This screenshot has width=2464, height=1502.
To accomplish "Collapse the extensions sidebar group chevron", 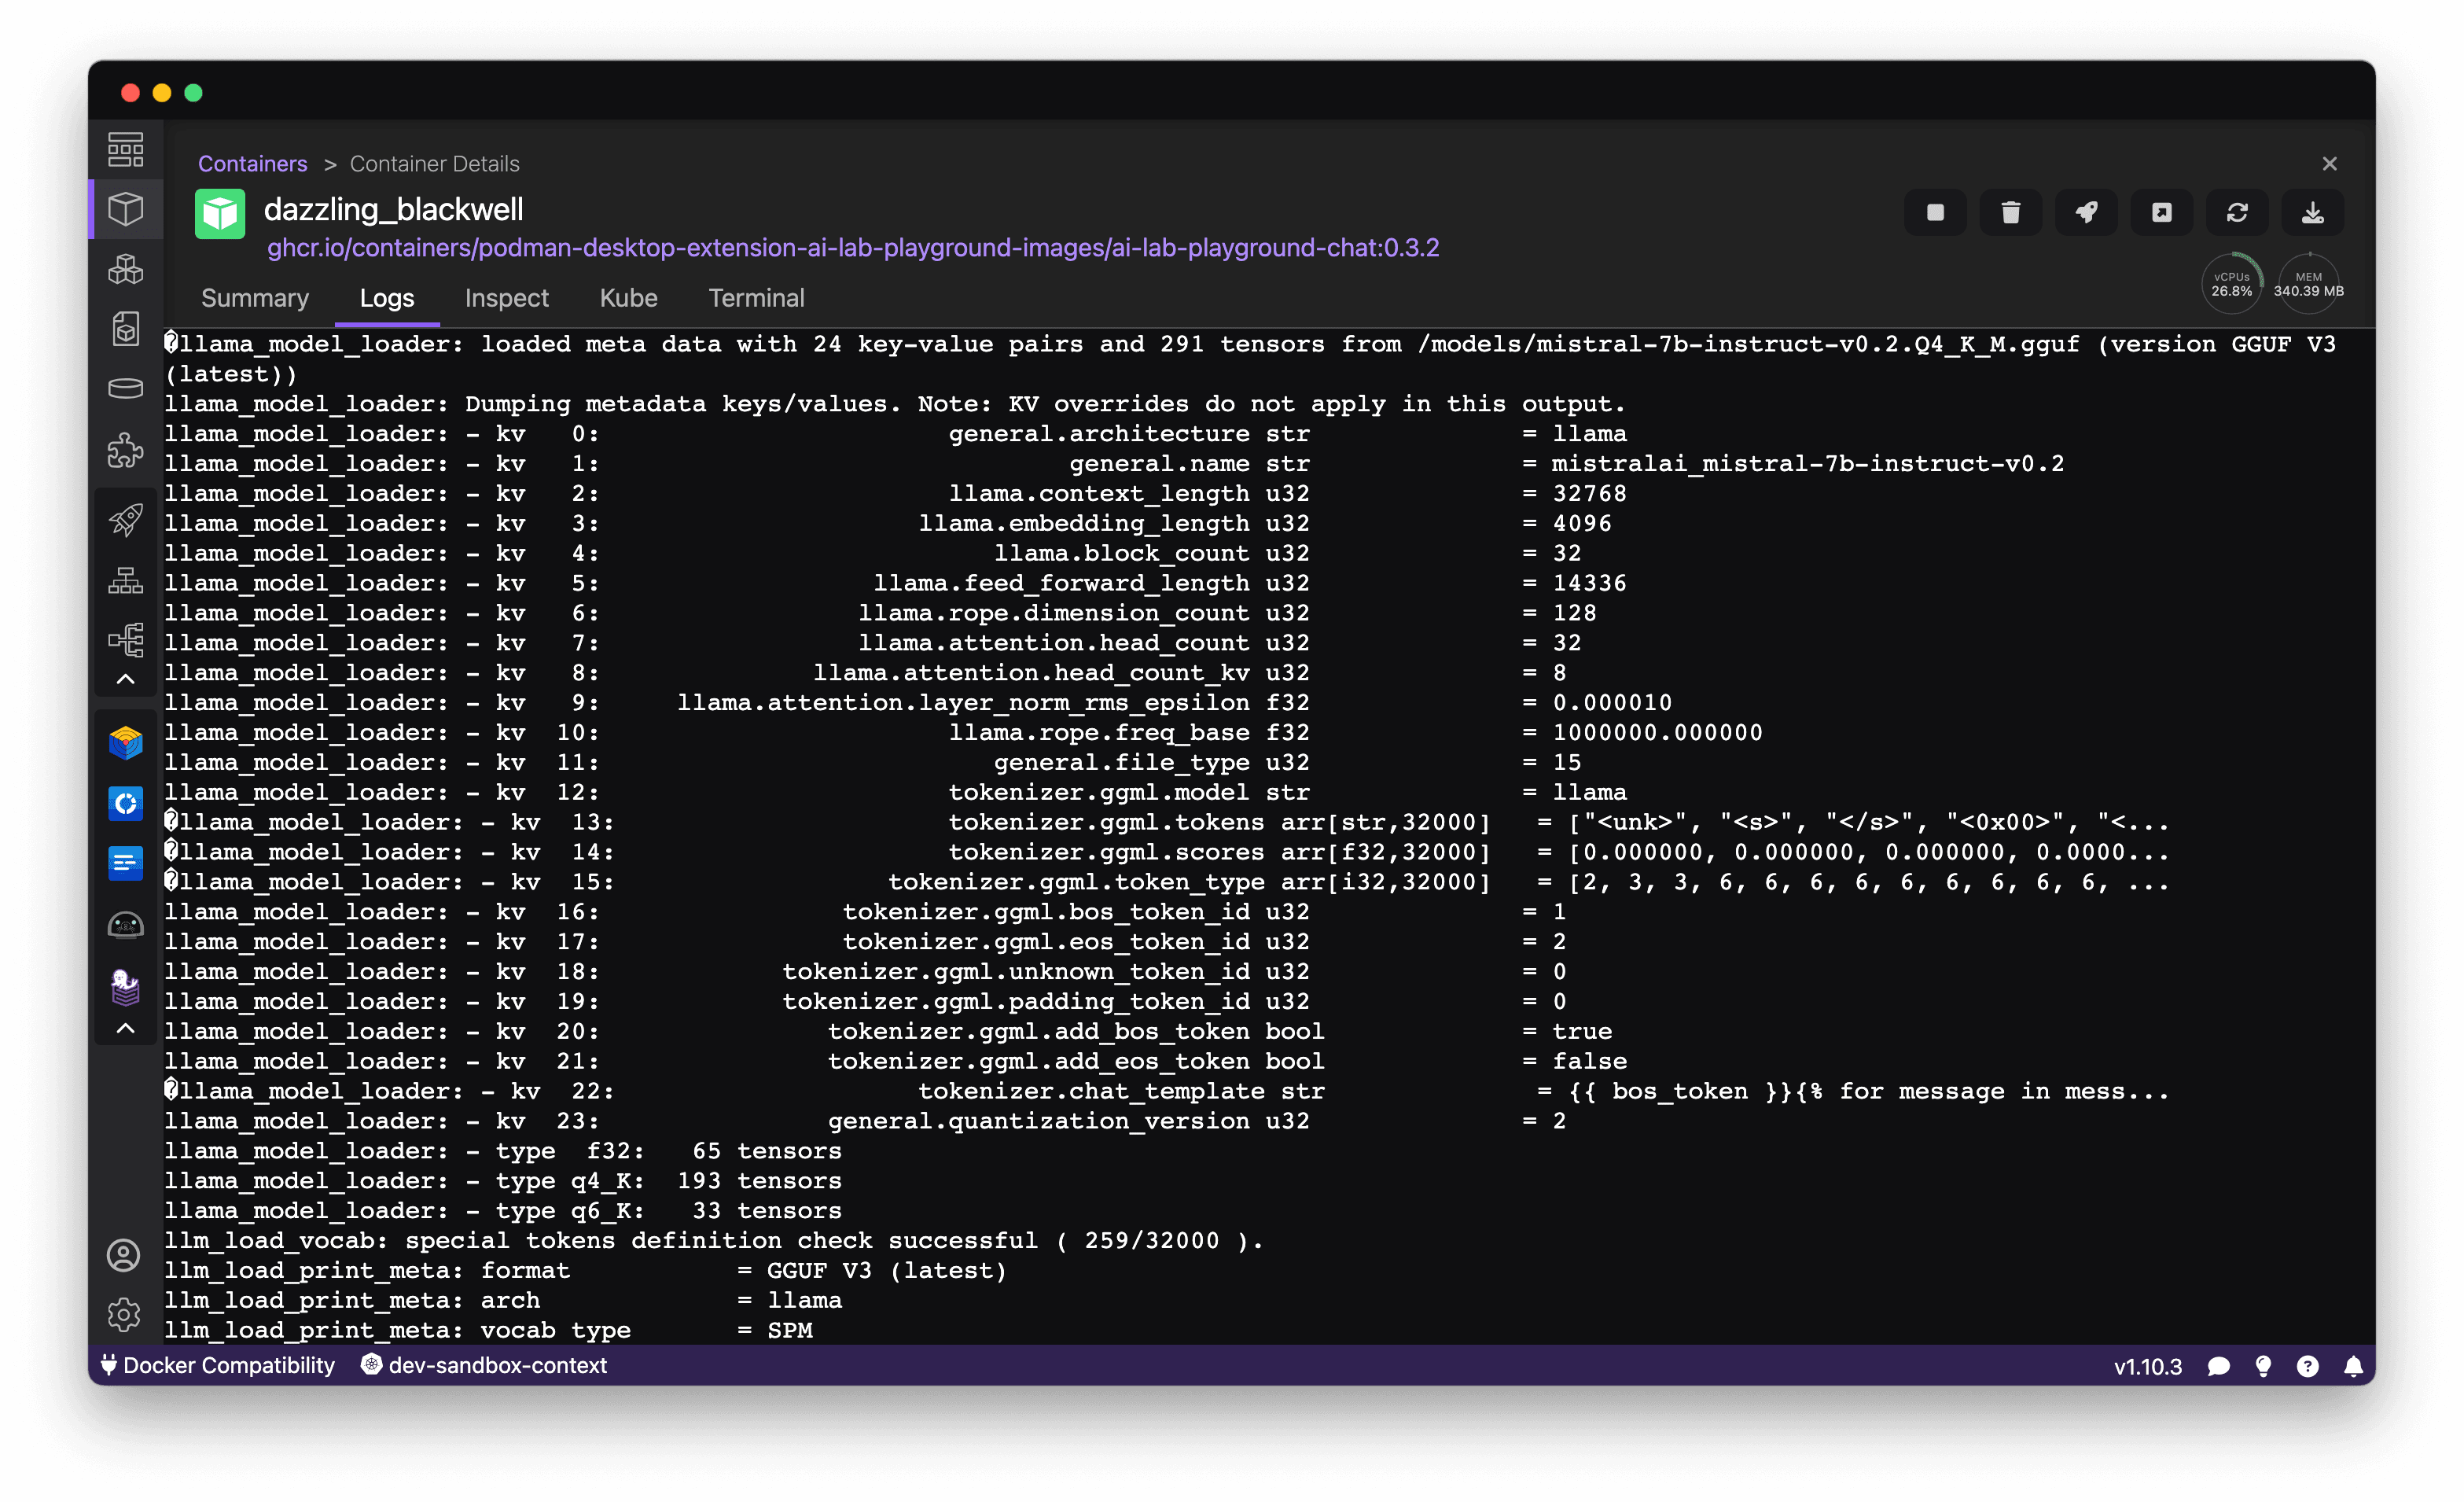I will coord(125,1029).
